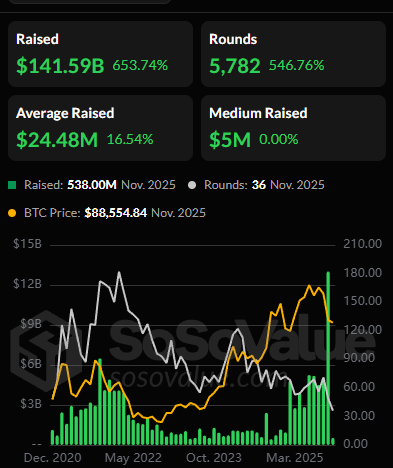
Task: Click the 30.00 right axis label
Action: [360, 416]
